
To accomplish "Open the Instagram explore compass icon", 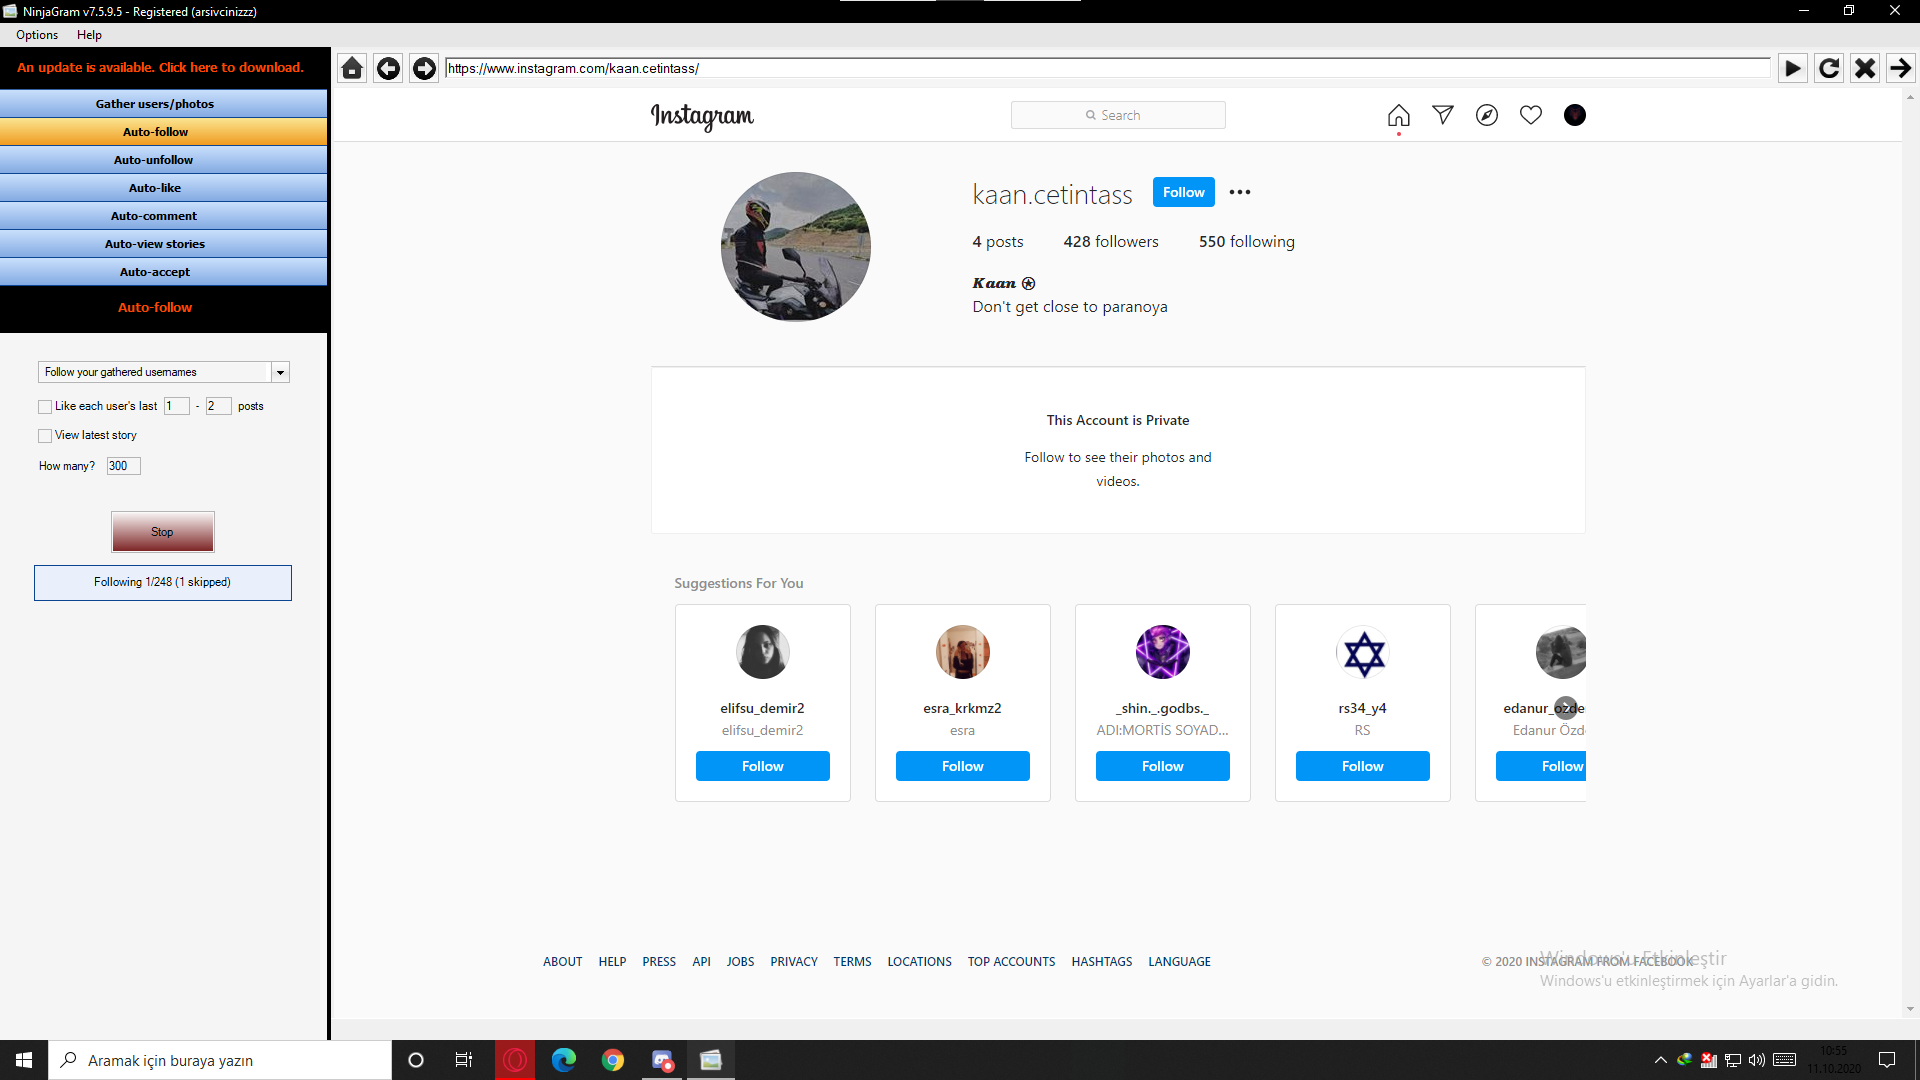I will coord(1486,115).
